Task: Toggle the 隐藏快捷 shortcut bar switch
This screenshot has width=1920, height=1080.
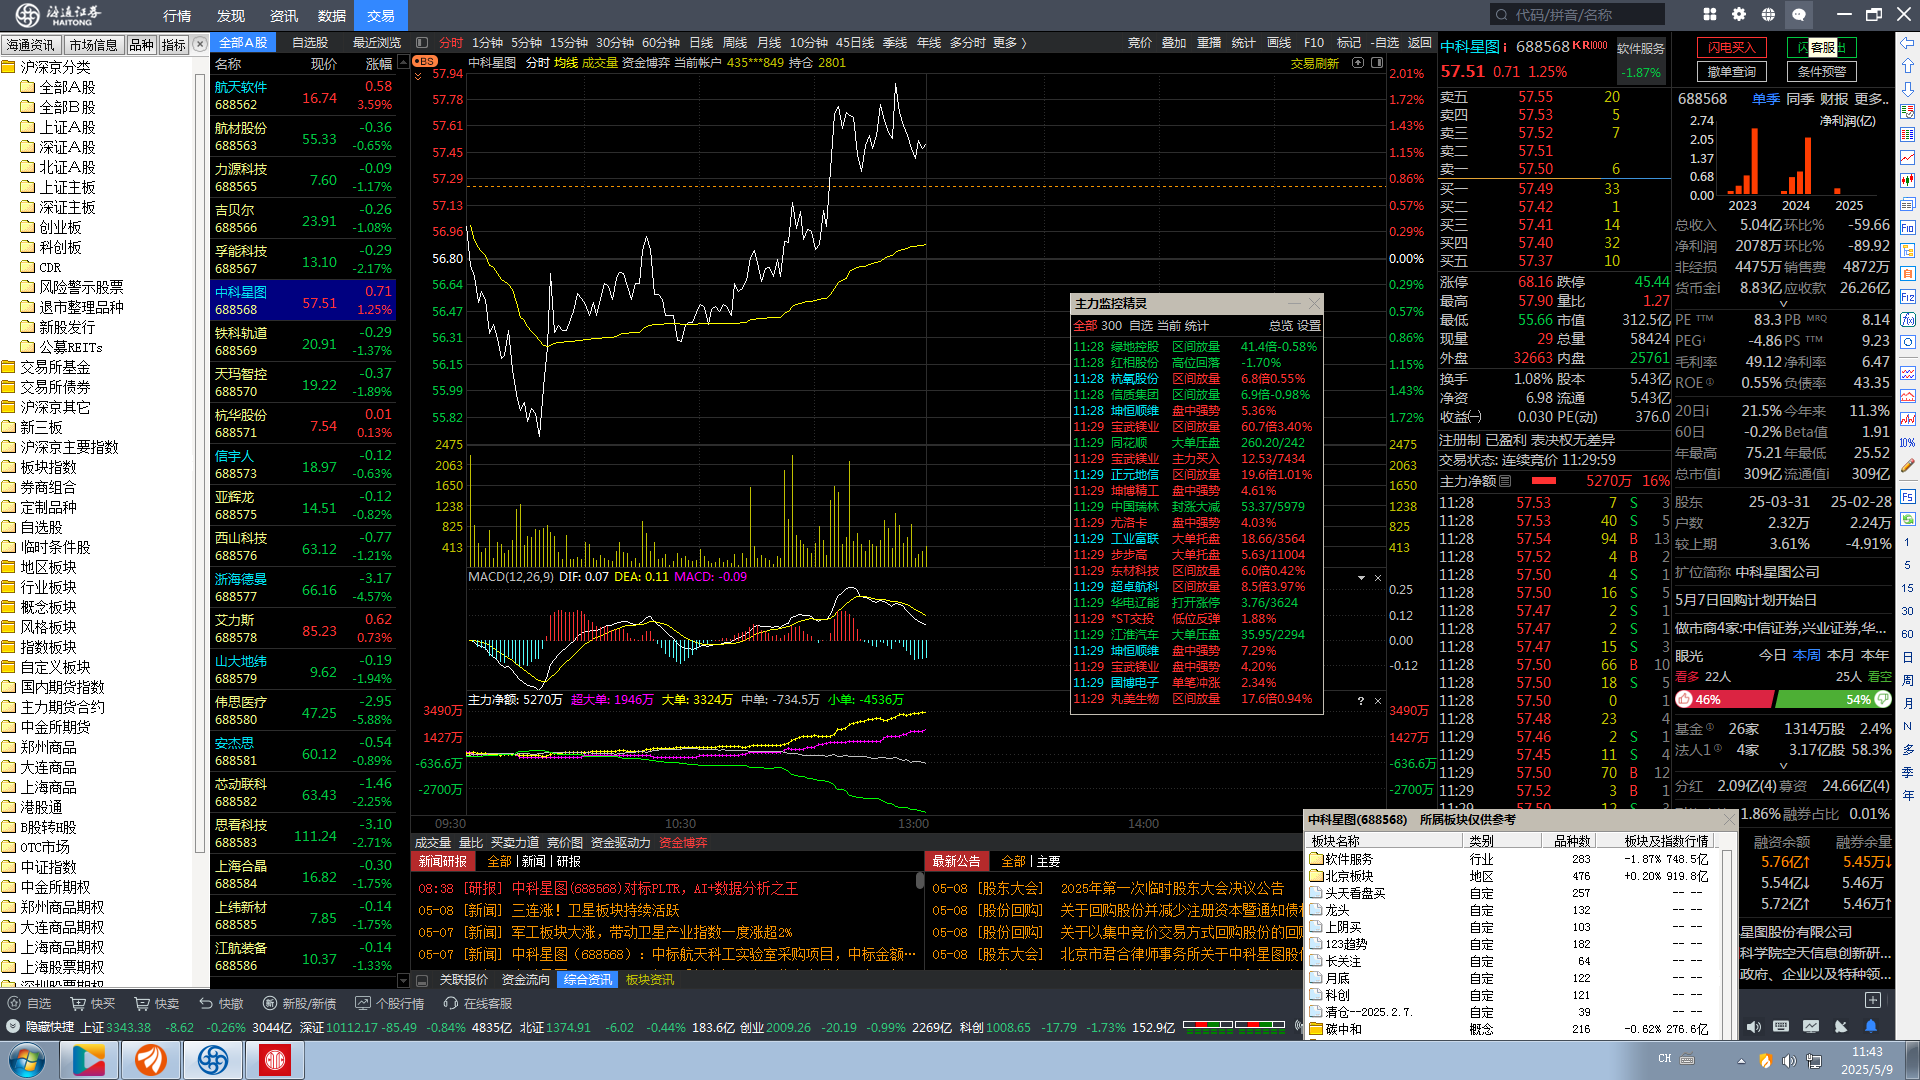Action: [x=13, y=1027]
